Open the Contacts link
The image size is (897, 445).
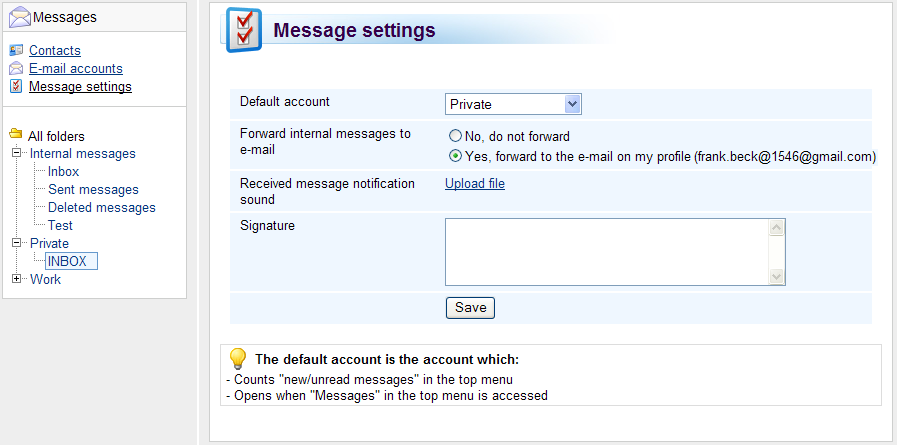click(x=55, y=50)
